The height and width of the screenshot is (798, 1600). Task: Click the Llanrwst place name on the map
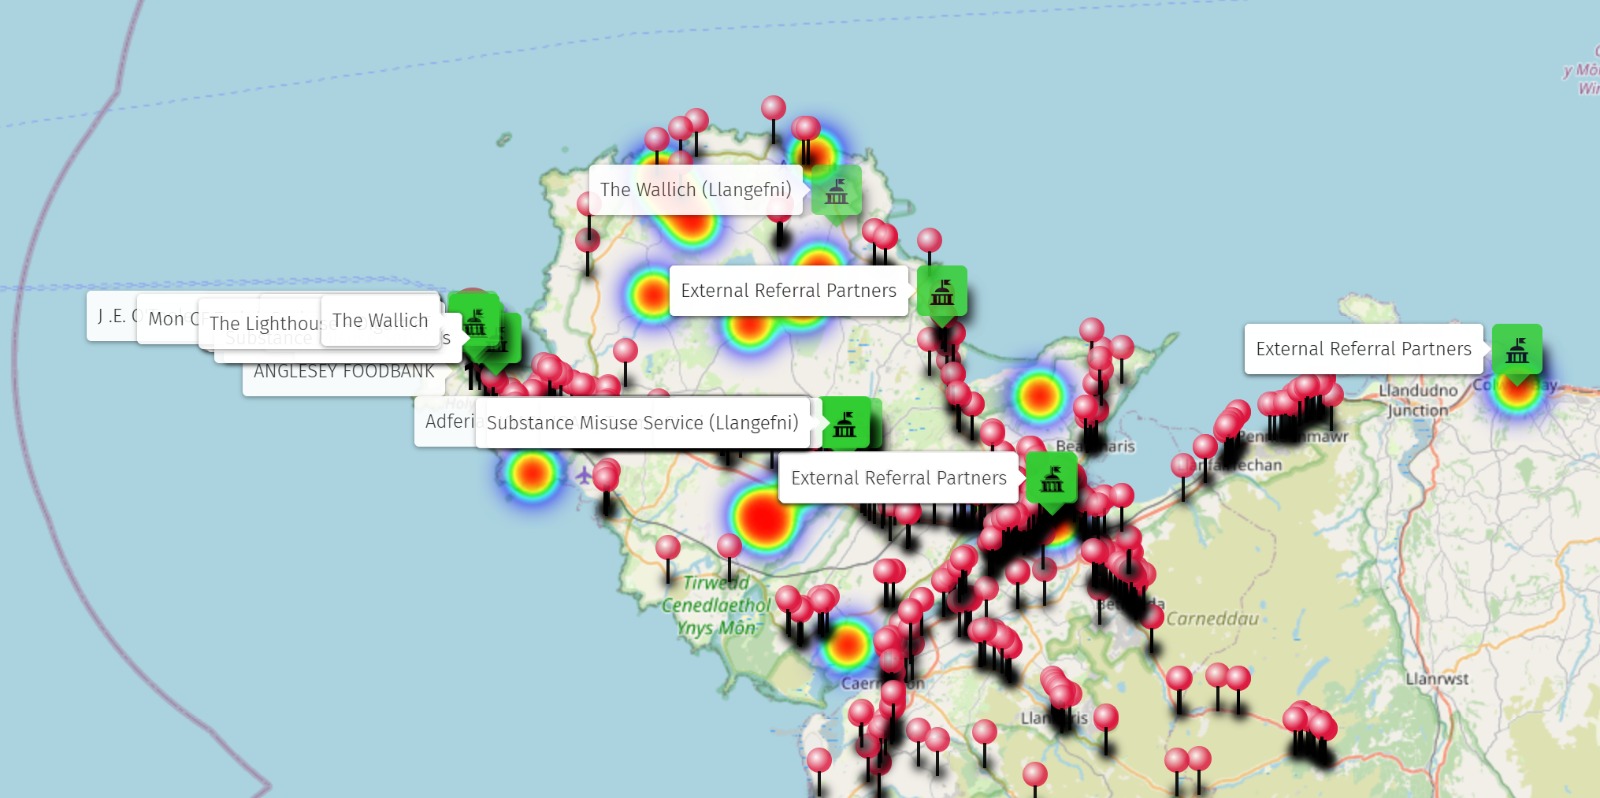pyautogui.click(x=1437, y=679)
